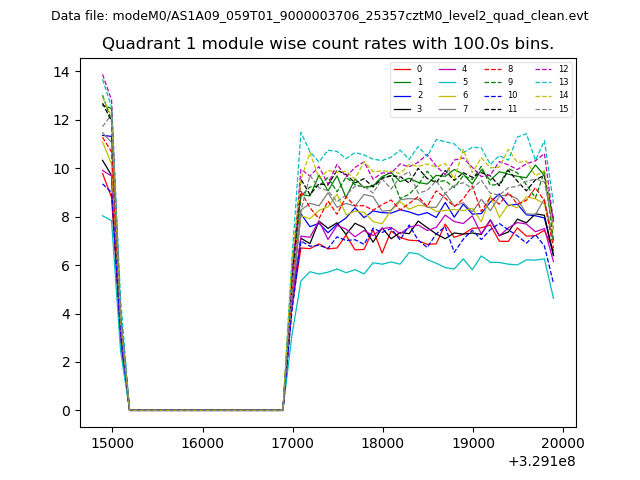Screen dimensions: 640x480
Task: Click the Data file path text at top
Action: click(x=319, y=16)
